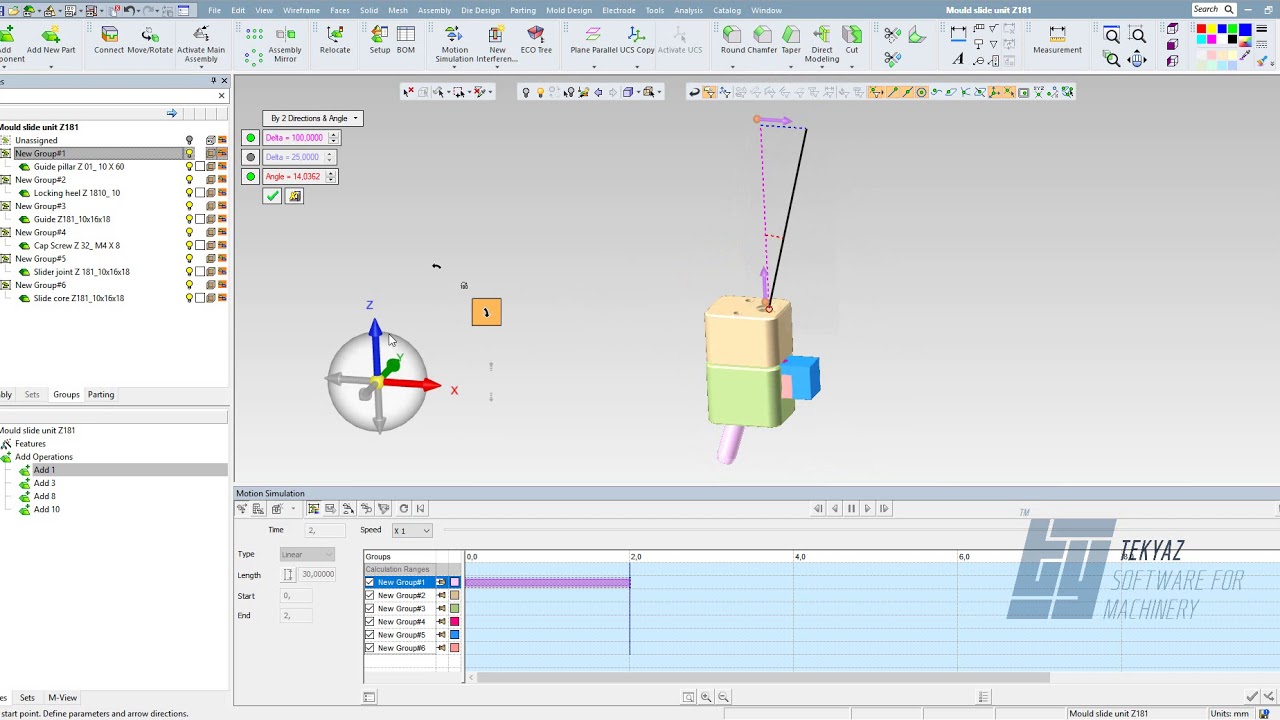The width and height of the screenshot is (1280, 720).
Task: Click the New Group#4 magenta color swatch
Action: click(x=455, y=622)
